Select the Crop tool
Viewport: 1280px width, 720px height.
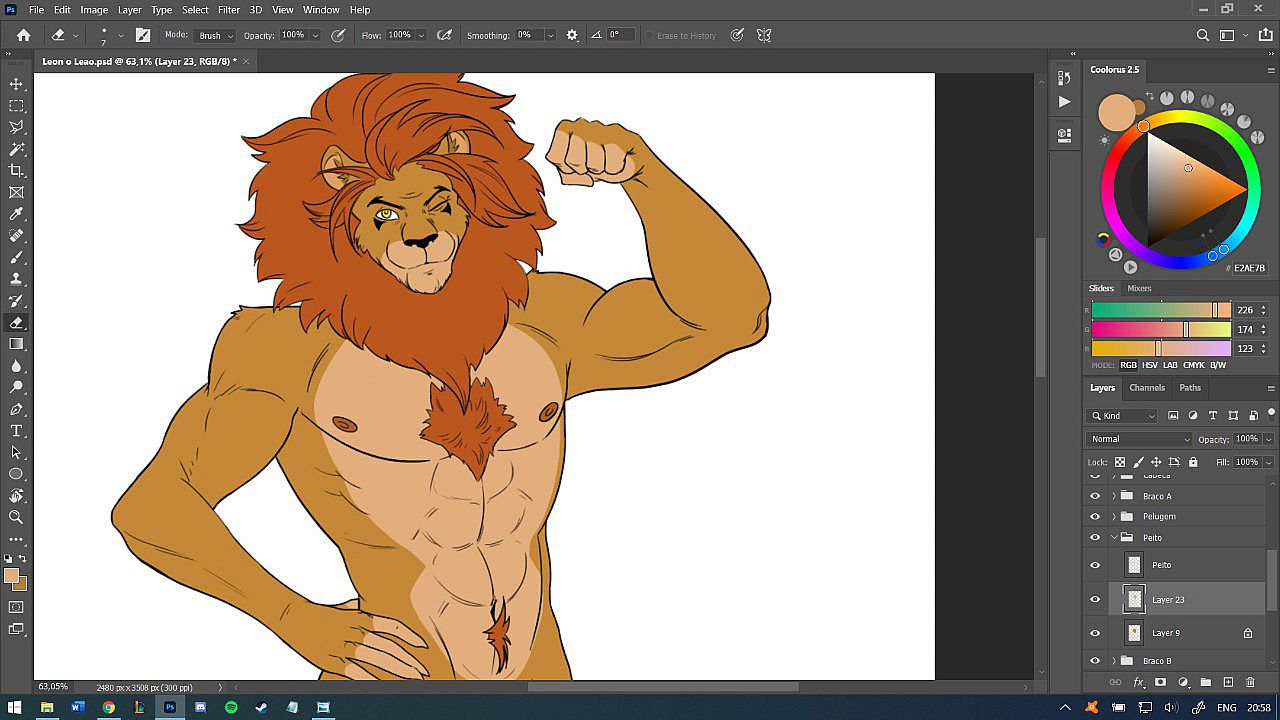click(16, 171)
